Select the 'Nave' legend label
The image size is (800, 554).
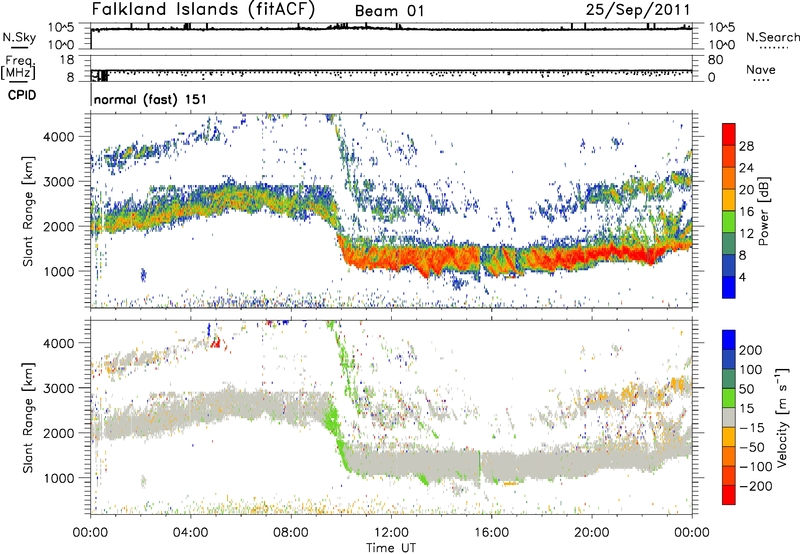[x=761, y=69]
